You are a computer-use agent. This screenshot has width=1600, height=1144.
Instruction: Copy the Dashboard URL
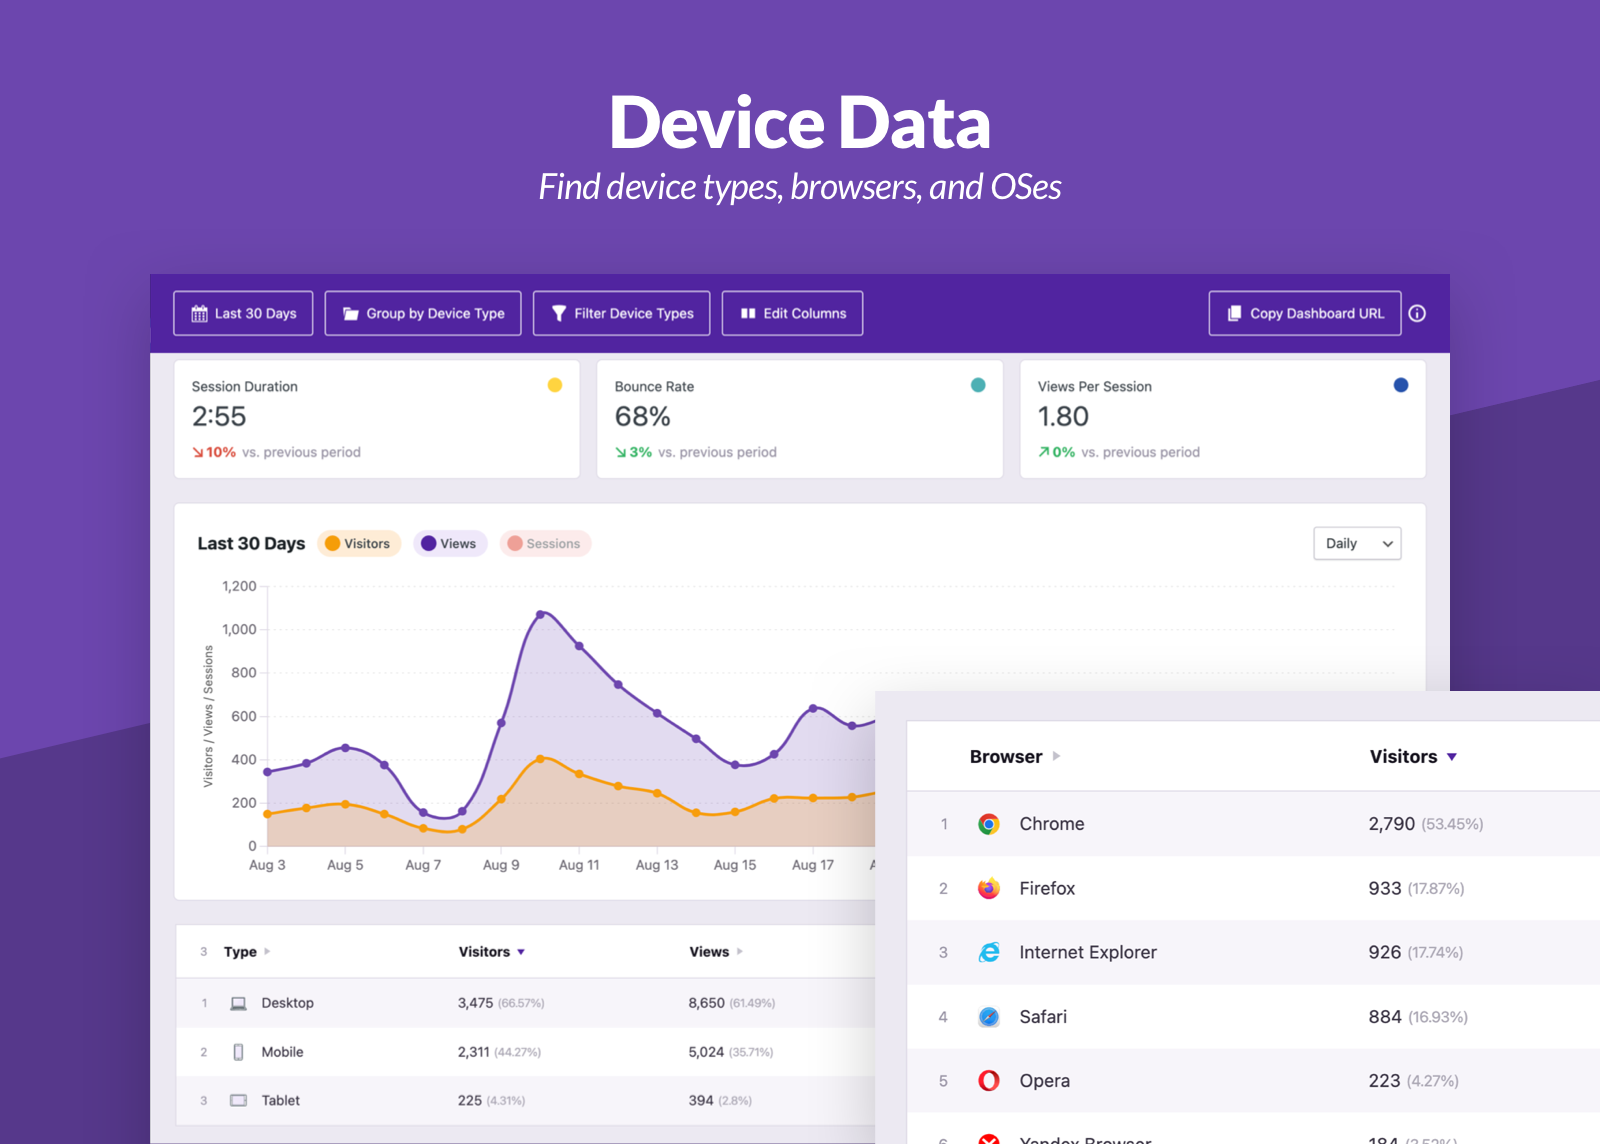1305,313
